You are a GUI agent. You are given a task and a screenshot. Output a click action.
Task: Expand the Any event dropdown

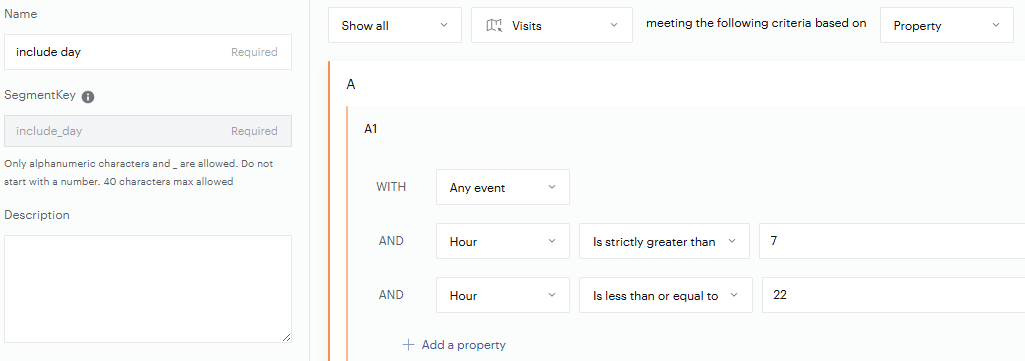click(503, 187)
